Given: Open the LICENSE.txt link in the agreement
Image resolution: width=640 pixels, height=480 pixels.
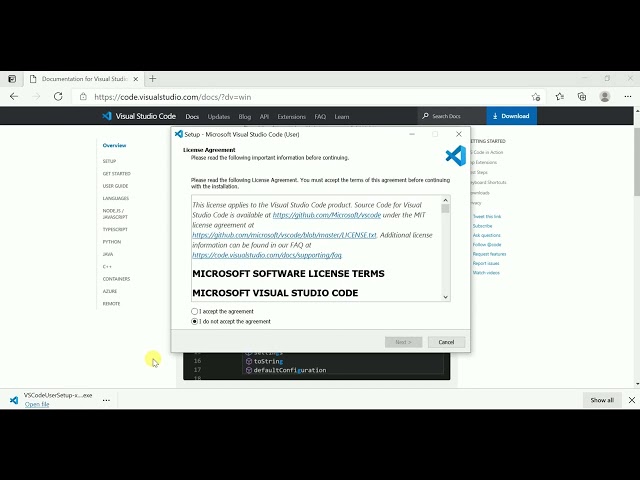Looking at the screenshot, I should (x=284, y=235).
